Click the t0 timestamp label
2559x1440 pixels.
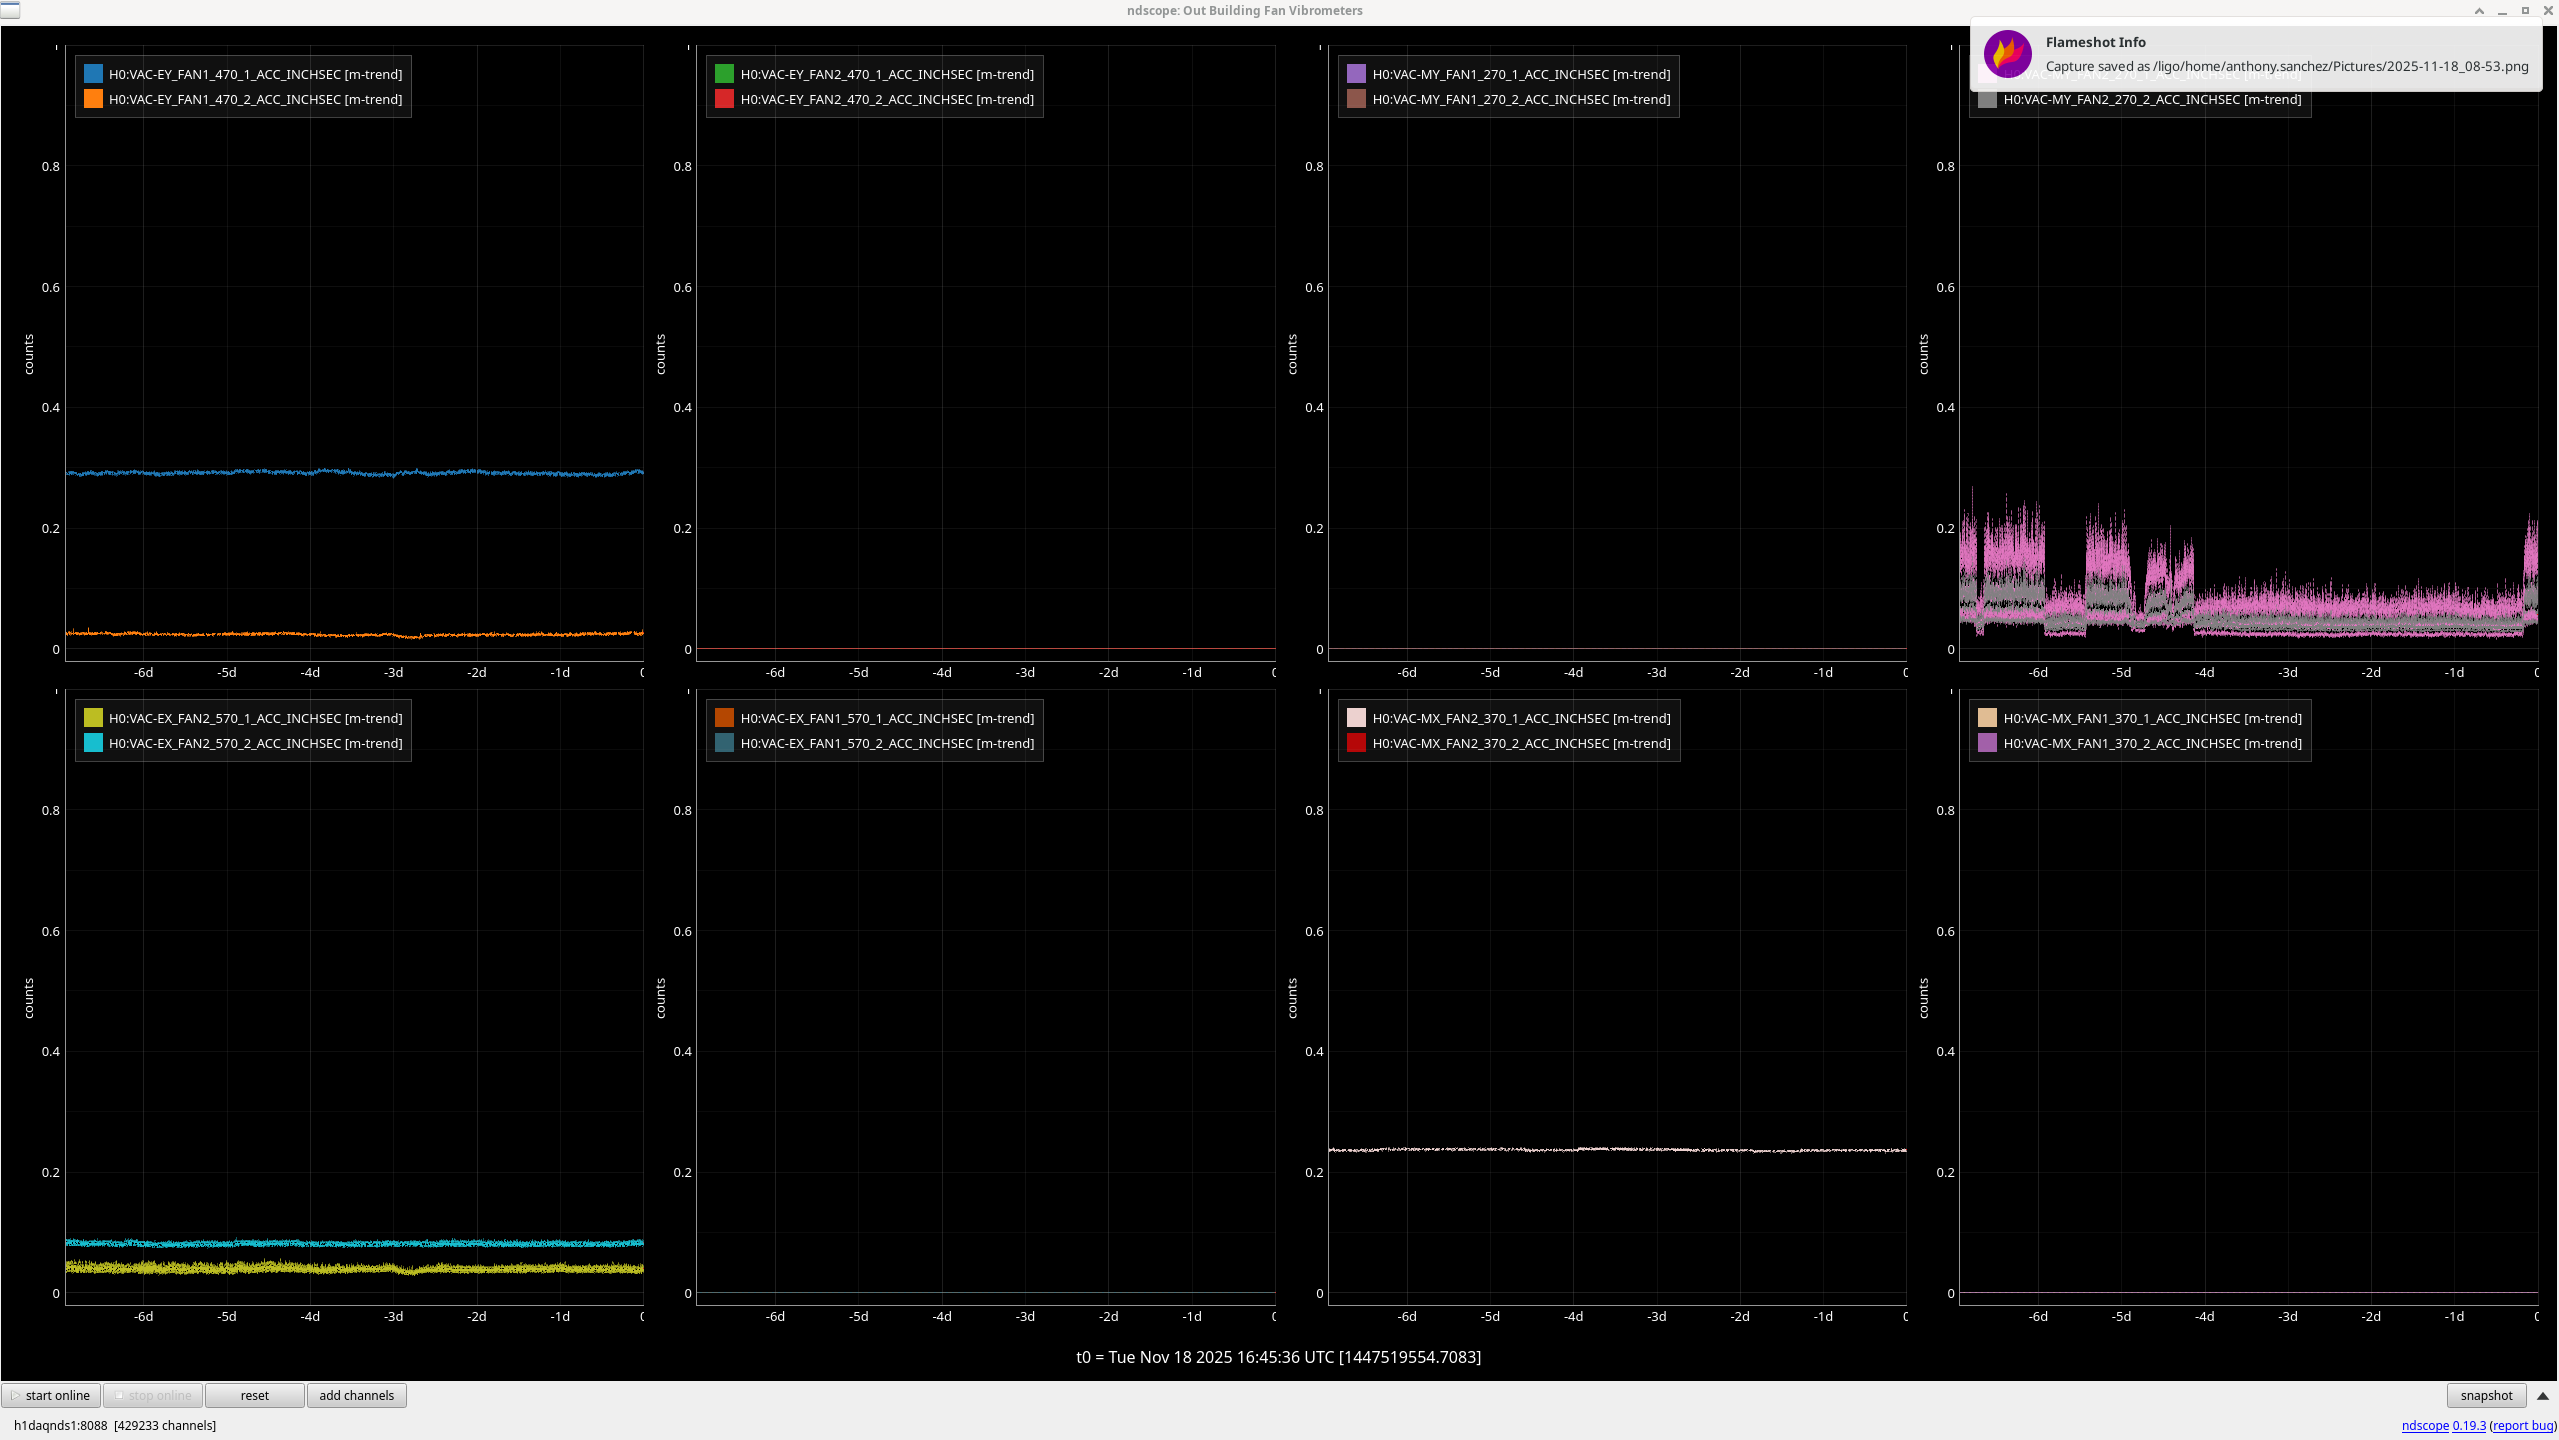(x=1278, y=1357)
